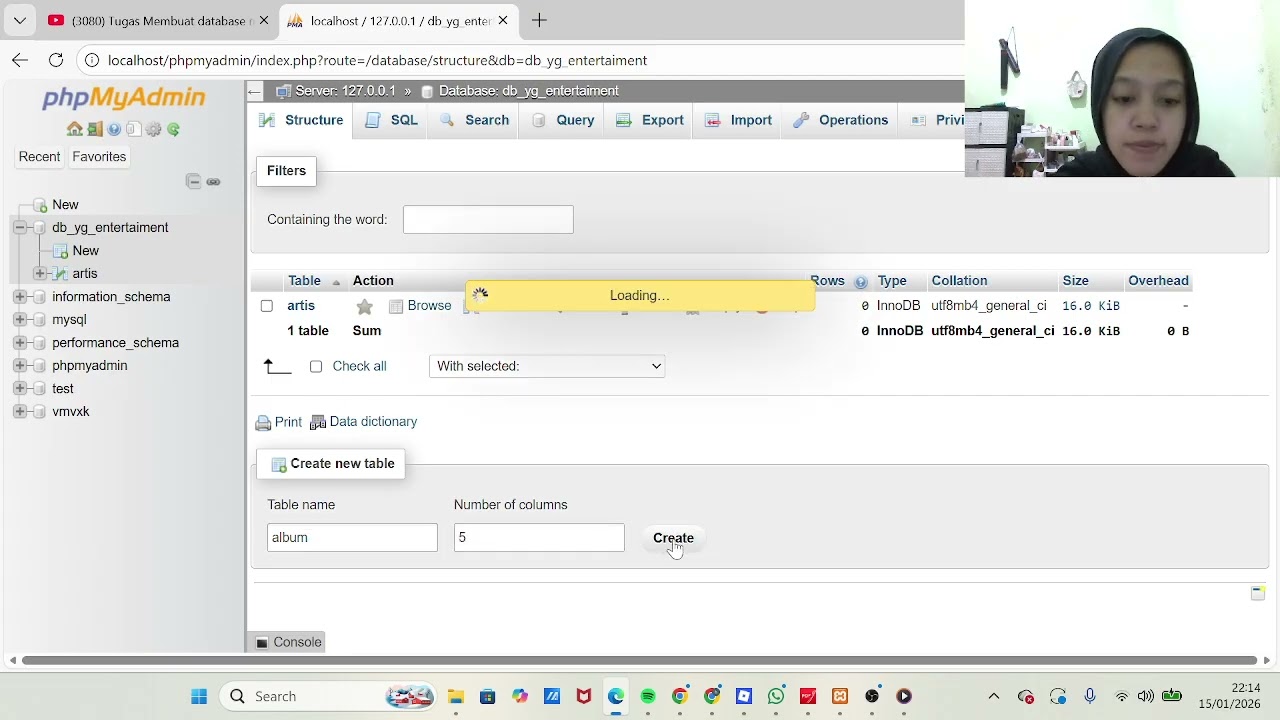Click the Print link
This screenshot has height=720, width=1280.
[x=279, y=422]
